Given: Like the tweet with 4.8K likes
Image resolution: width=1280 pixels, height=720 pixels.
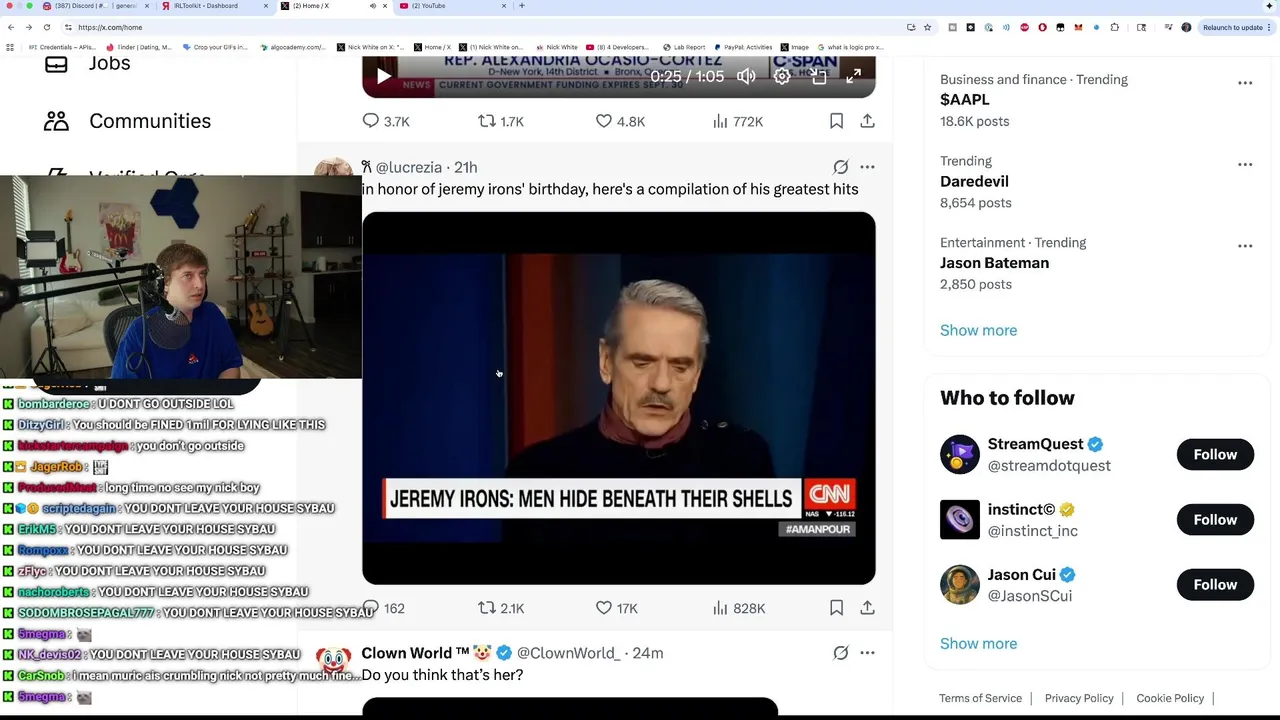Looking at the screenshot, I should pyautogui.click(x=620, y=121).
